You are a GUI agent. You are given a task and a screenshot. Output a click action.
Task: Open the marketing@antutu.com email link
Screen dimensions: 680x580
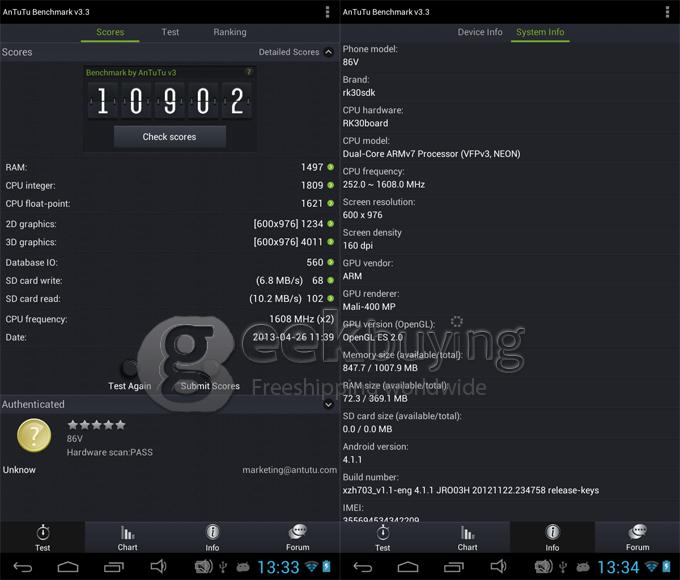pyautogui.click(x=289, y=470)
